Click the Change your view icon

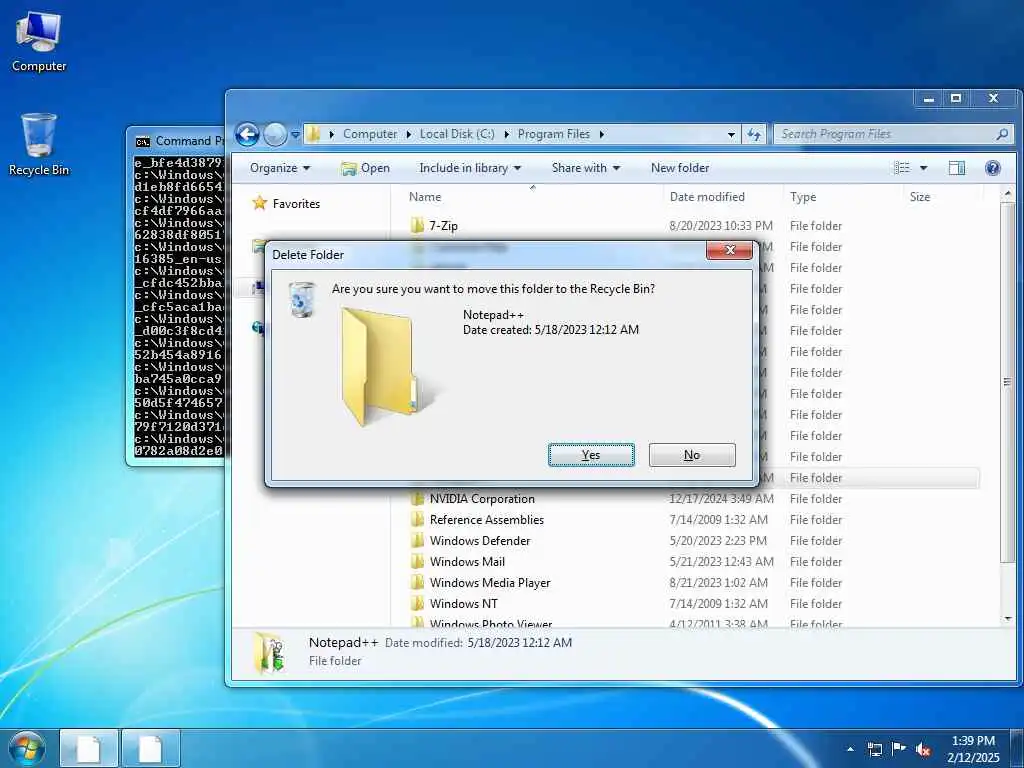point(902,168)
